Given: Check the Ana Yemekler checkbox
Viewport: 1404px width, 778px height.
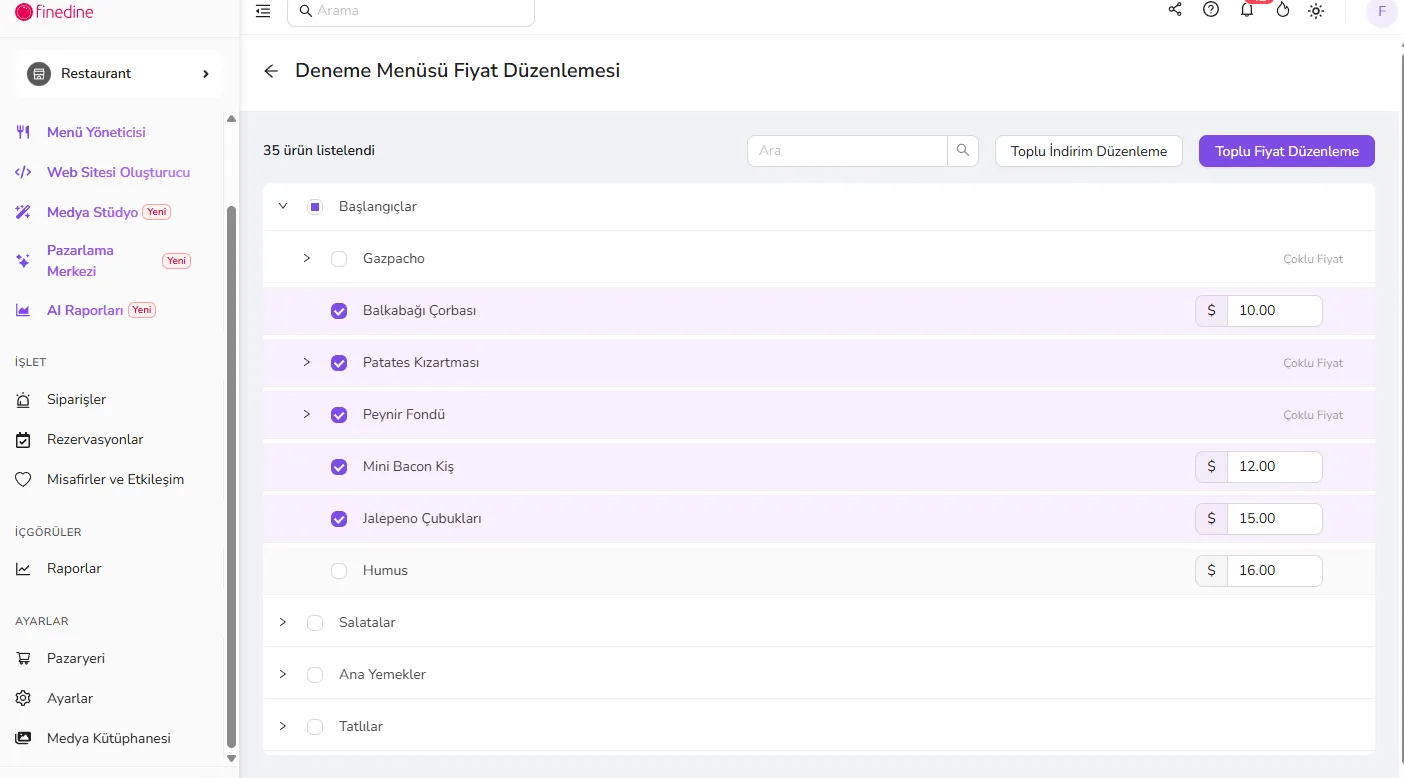Looking at the screenshot, I should coord(315,675).
